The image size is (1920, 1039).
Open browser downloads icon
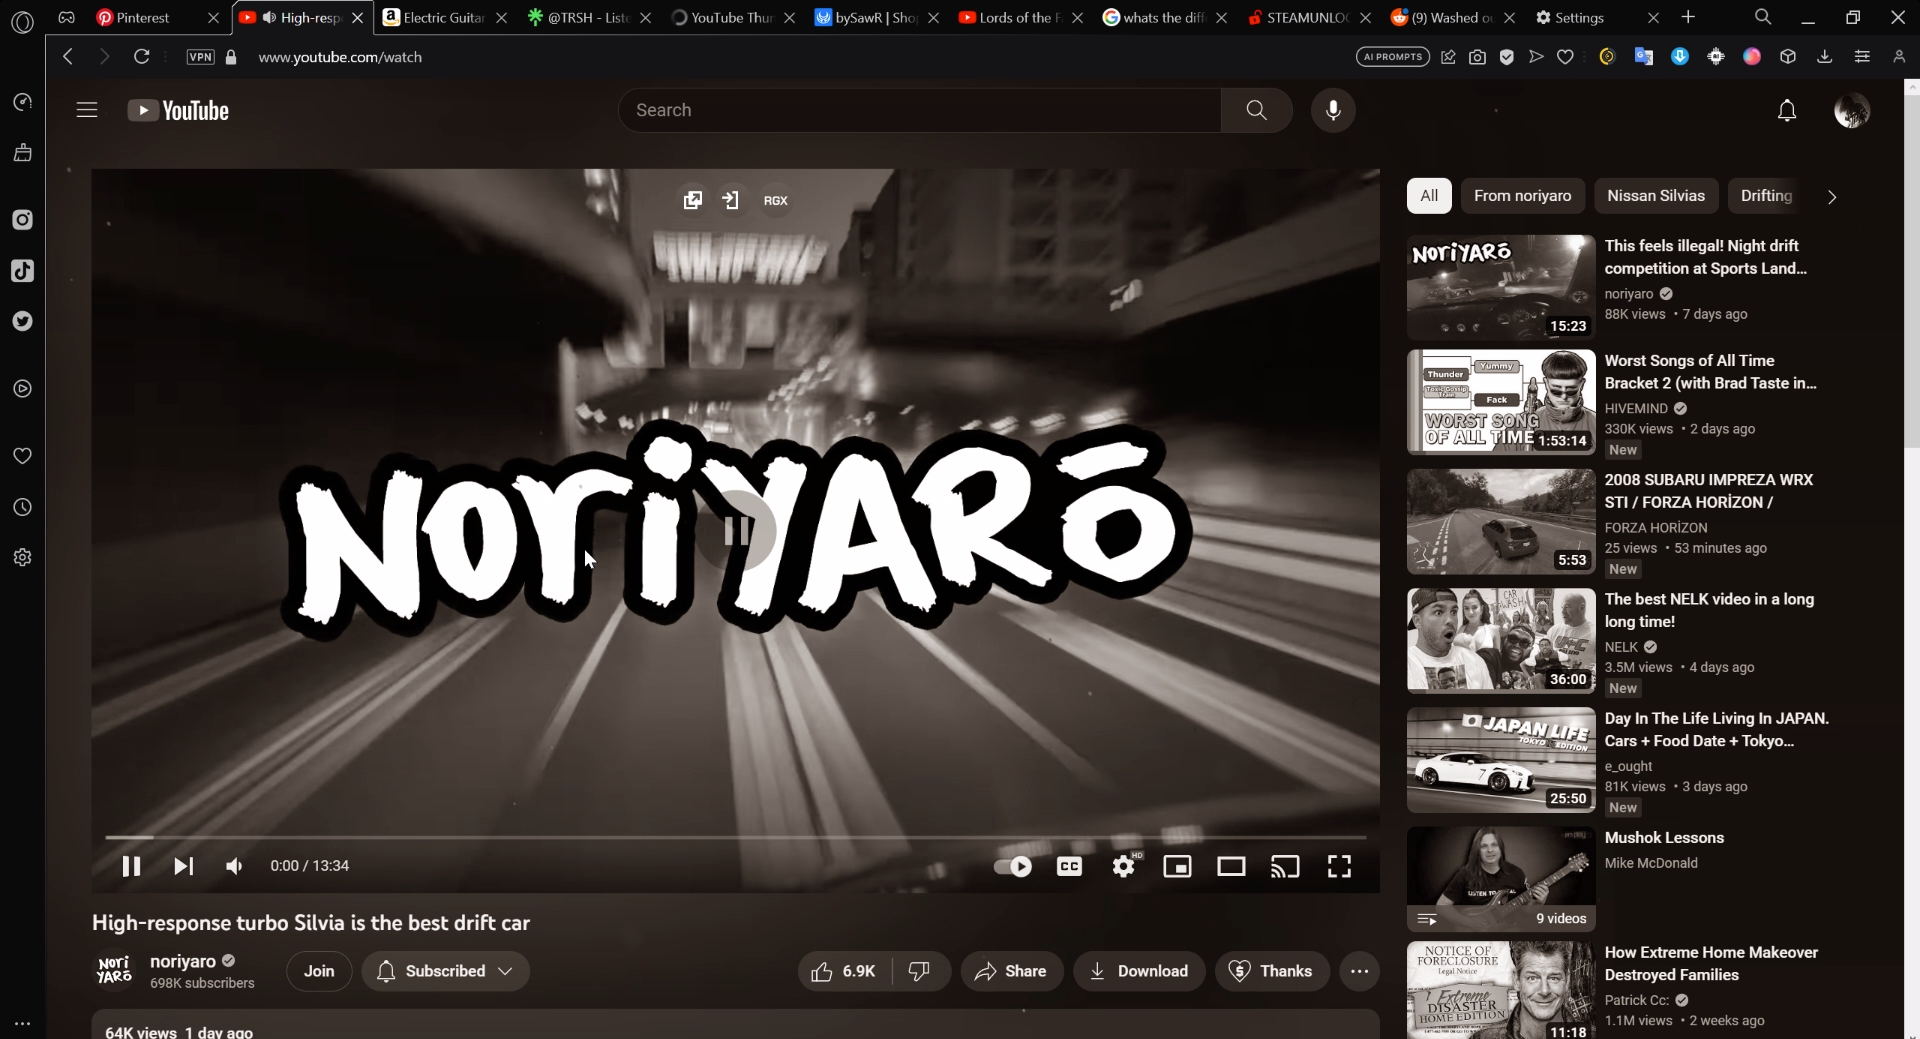pos(1825,57)
